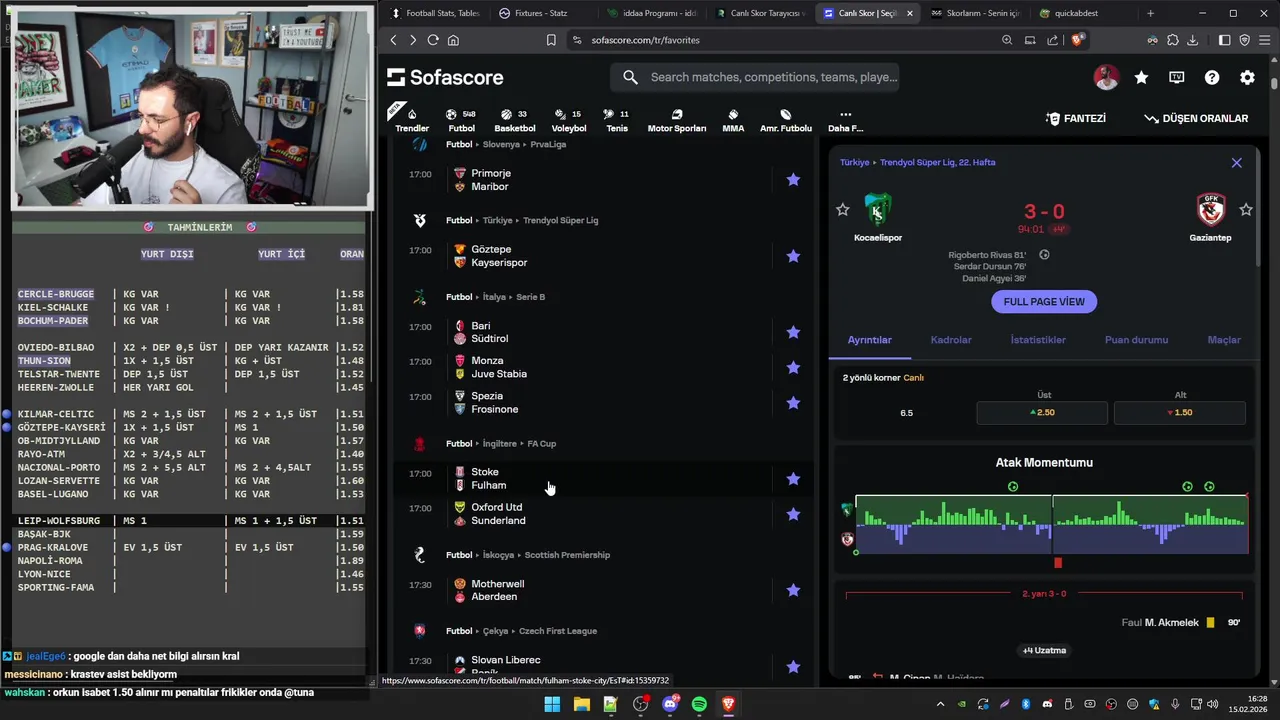Screen dimensions: 1280x720
Task: Open the browser hamburger menu
Action: point(1264,40)
